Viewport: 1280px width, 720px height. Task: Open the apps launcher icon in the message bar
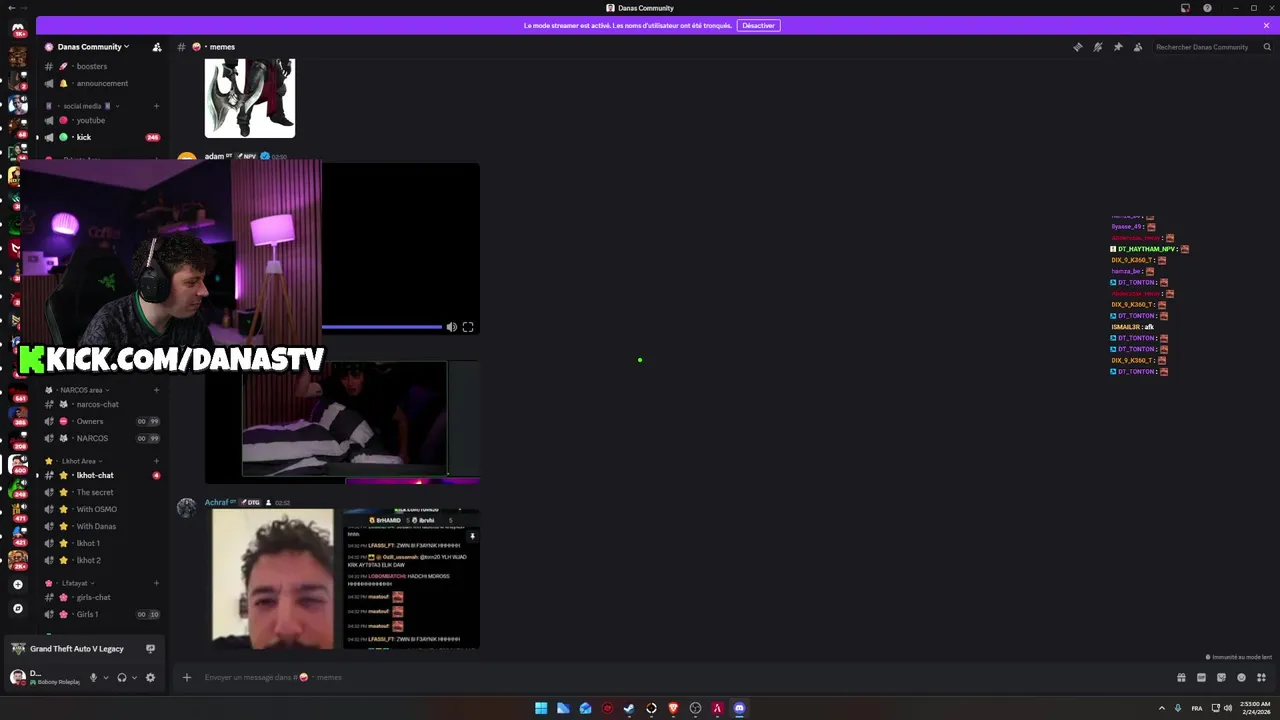(1261, 677)
